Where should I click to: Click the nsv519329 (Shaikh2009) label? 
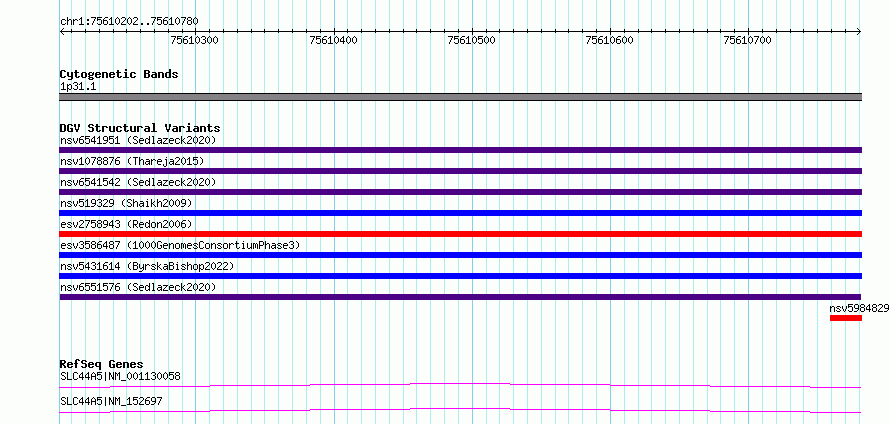[x=126, y=203]
